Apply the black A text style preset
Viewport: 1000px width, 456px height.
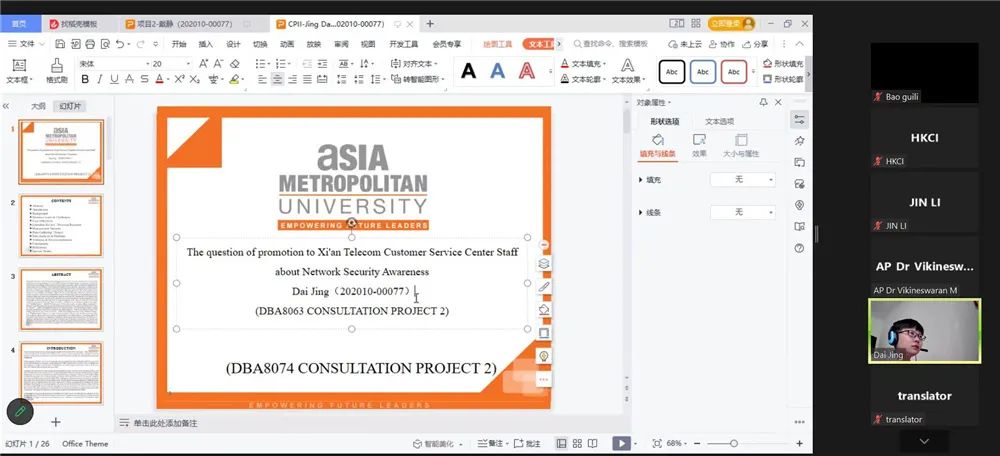[469, 71]
